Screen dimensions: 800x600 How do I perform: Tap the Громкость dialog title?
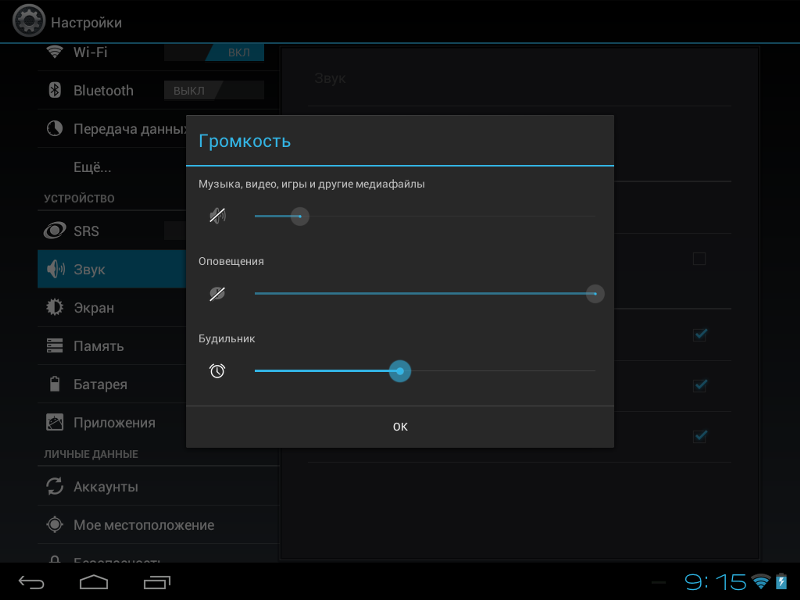tap(244, 141)
